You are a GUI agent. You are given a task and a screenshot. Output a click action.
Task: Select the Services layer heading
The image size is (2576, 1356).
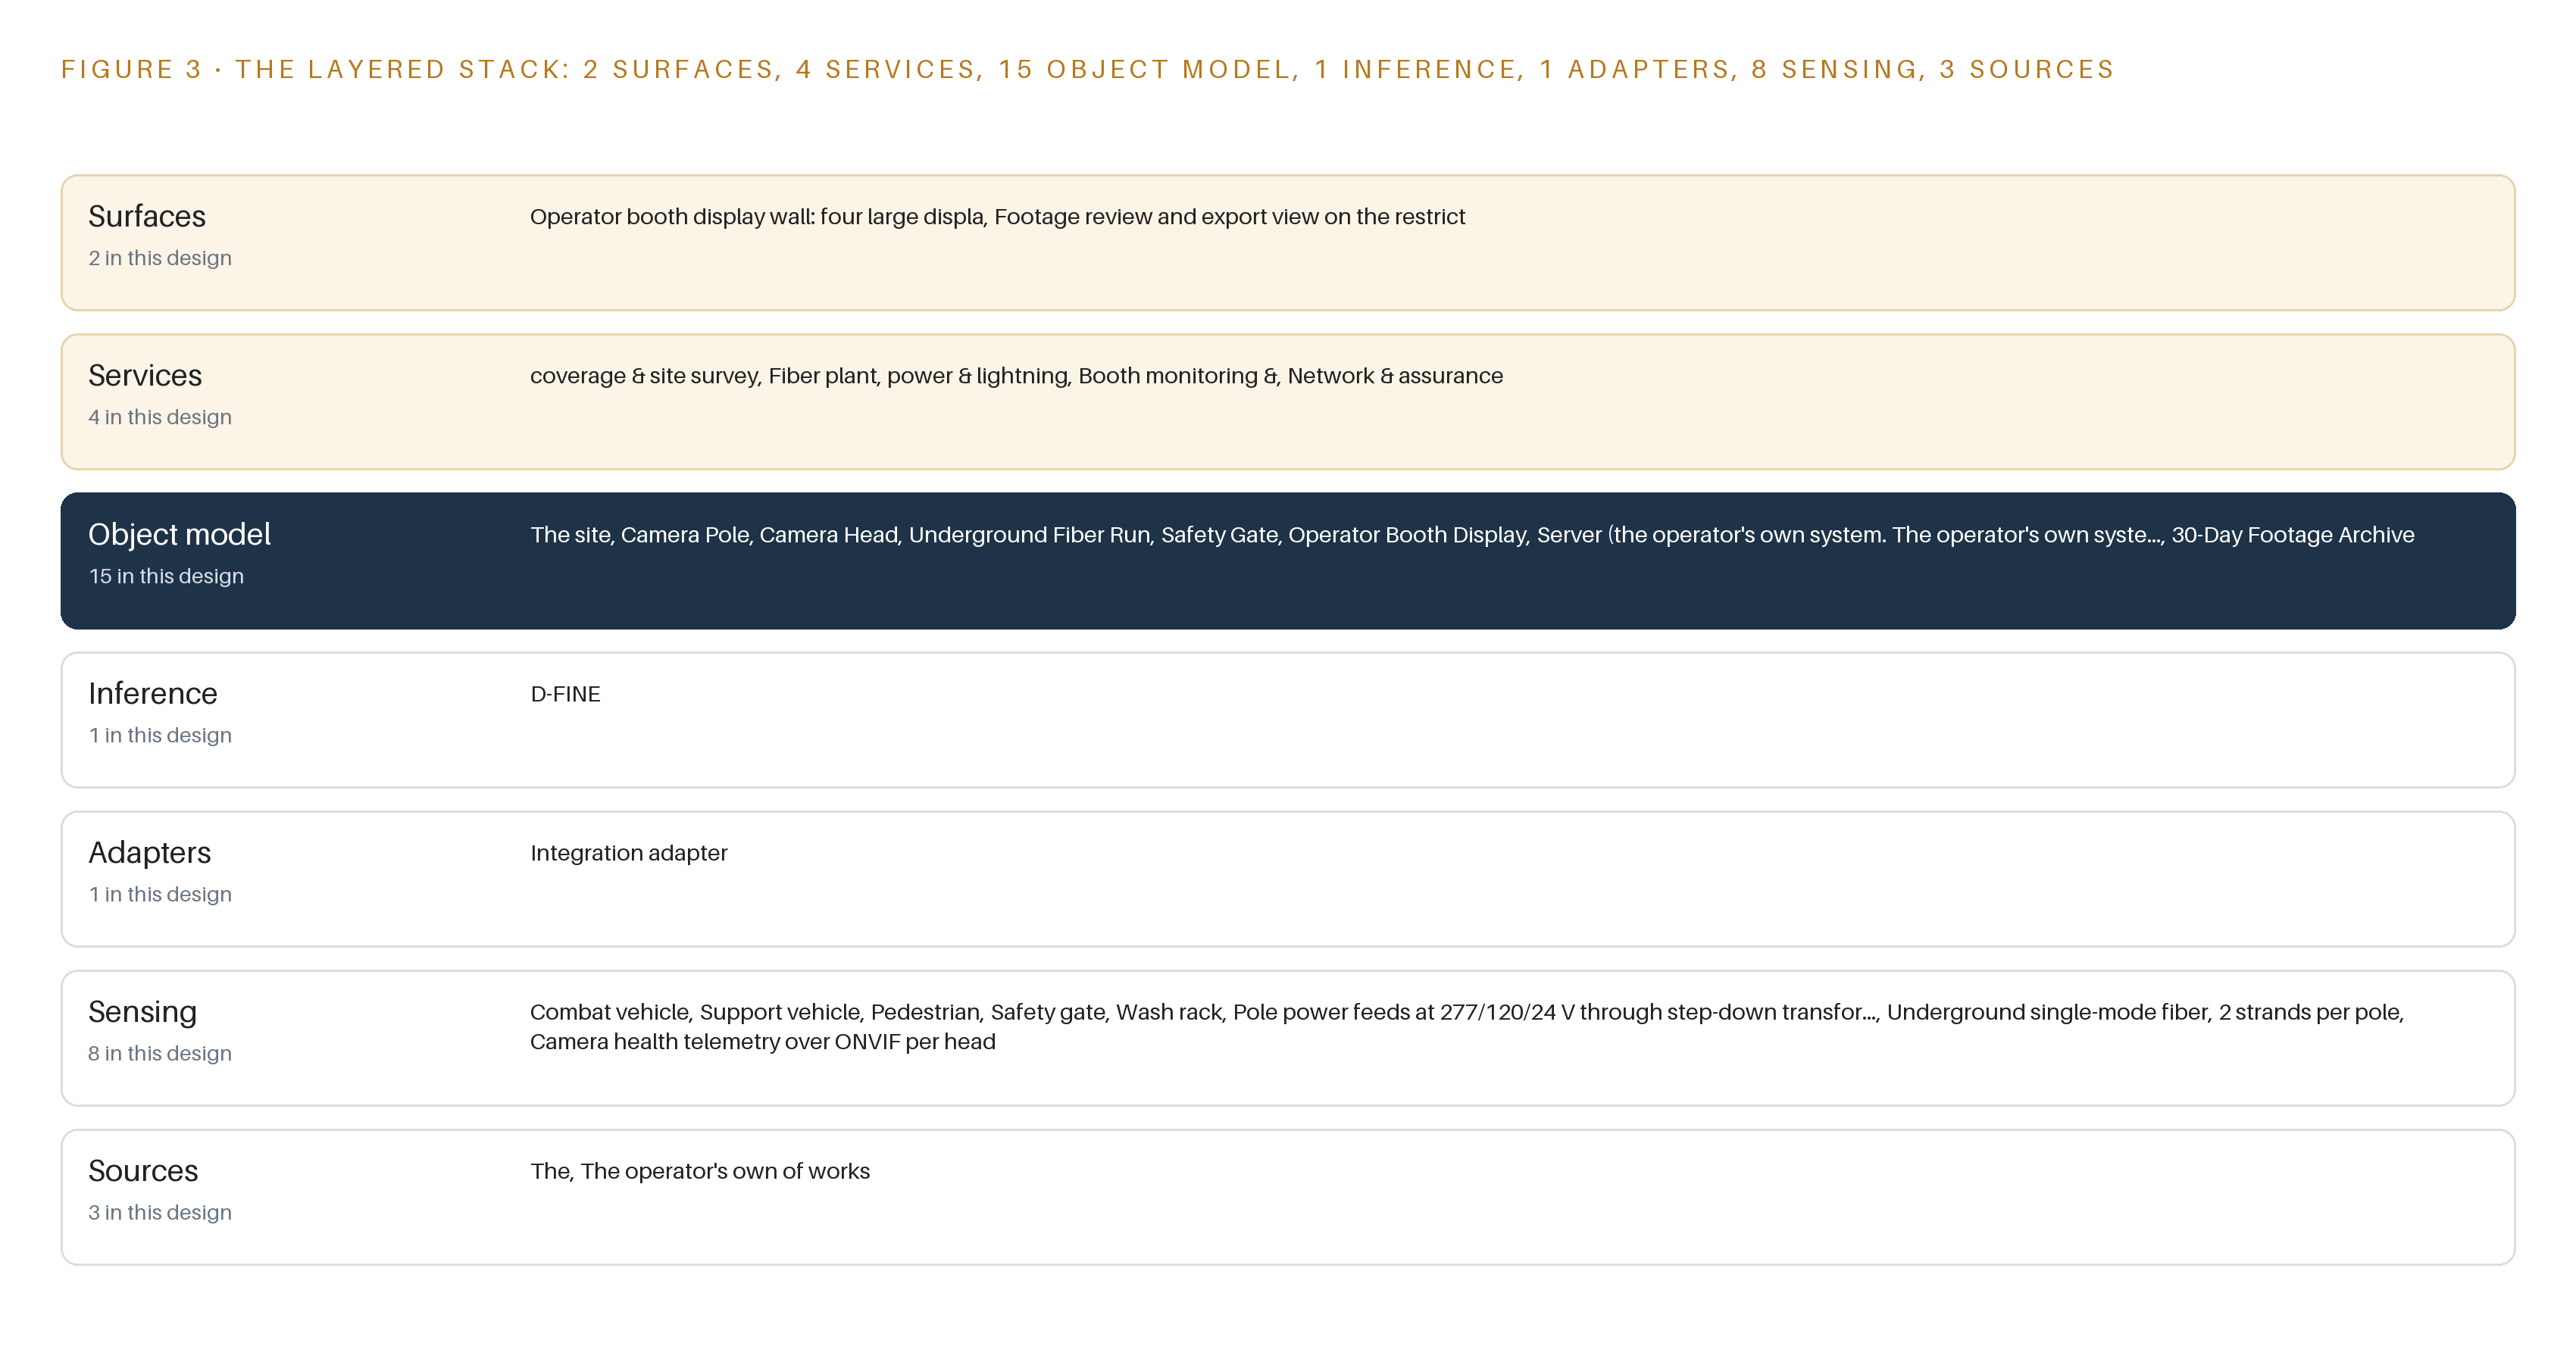coord(145,375)
